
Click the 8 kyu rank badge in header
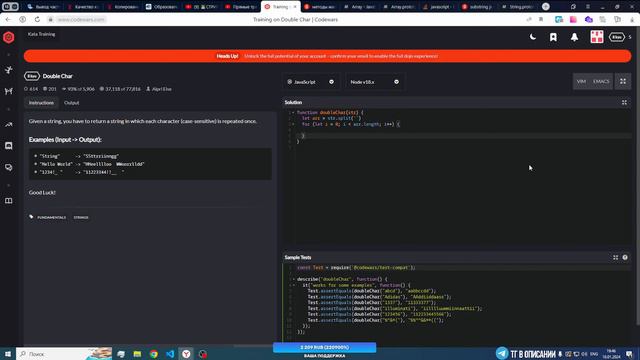pyautogui.click(x=617, y=37)
